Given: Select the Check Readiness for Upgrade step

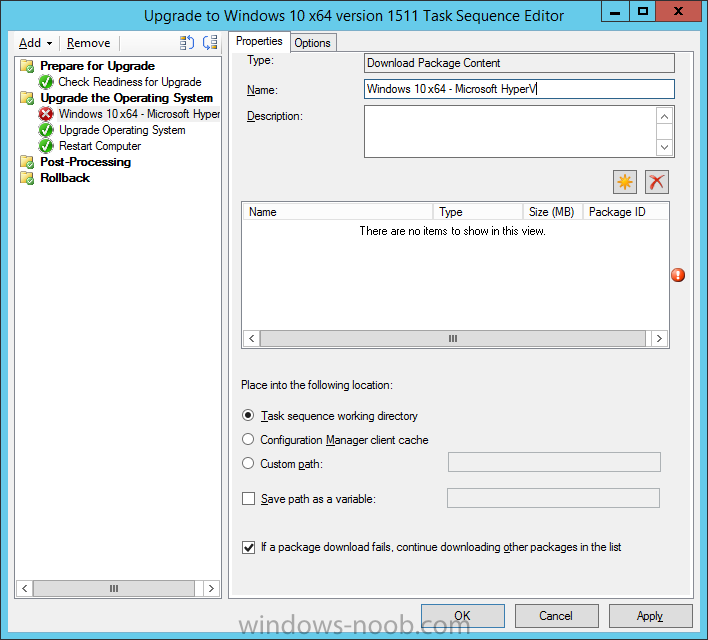Looking at the screenshot, I should point(130,82).
